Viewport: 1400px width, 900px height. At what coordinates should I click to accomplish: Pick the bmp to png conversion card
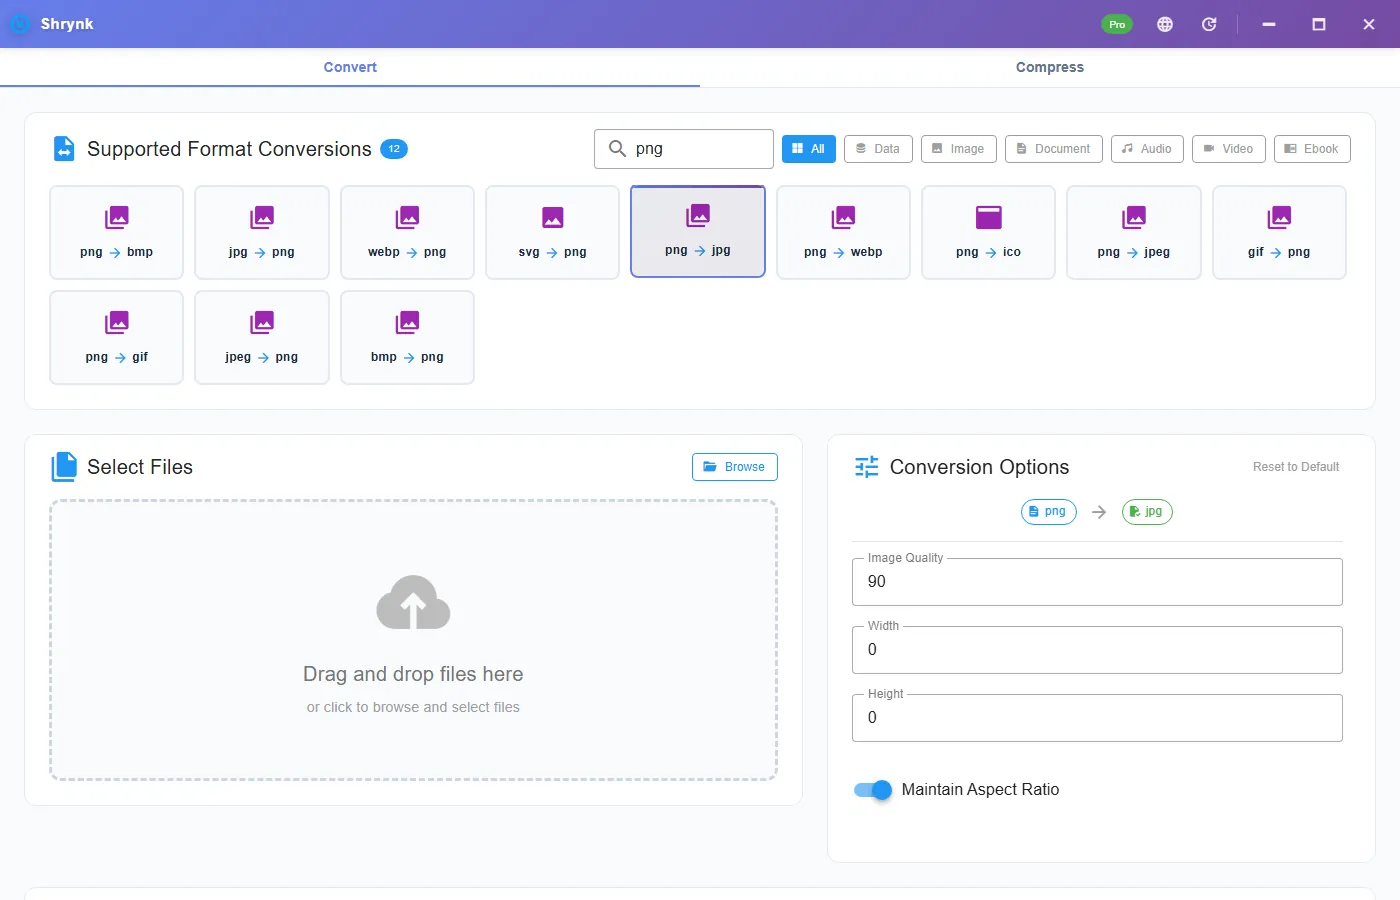[x=407, y=337]
